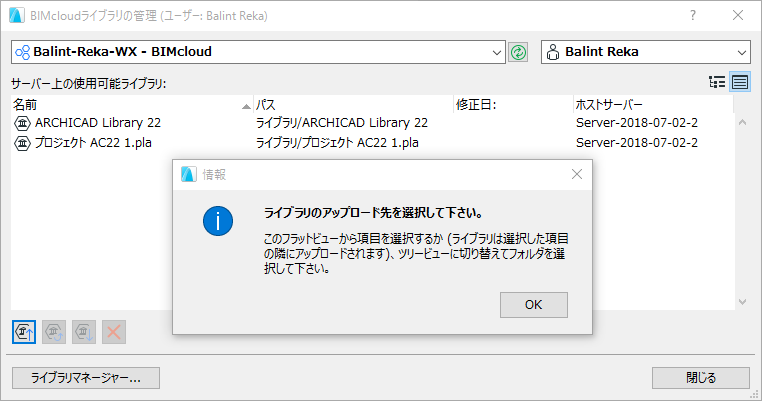
Task: Click the ARCHICAD icon in 情報 dialog title
Action: click(189, 174)
